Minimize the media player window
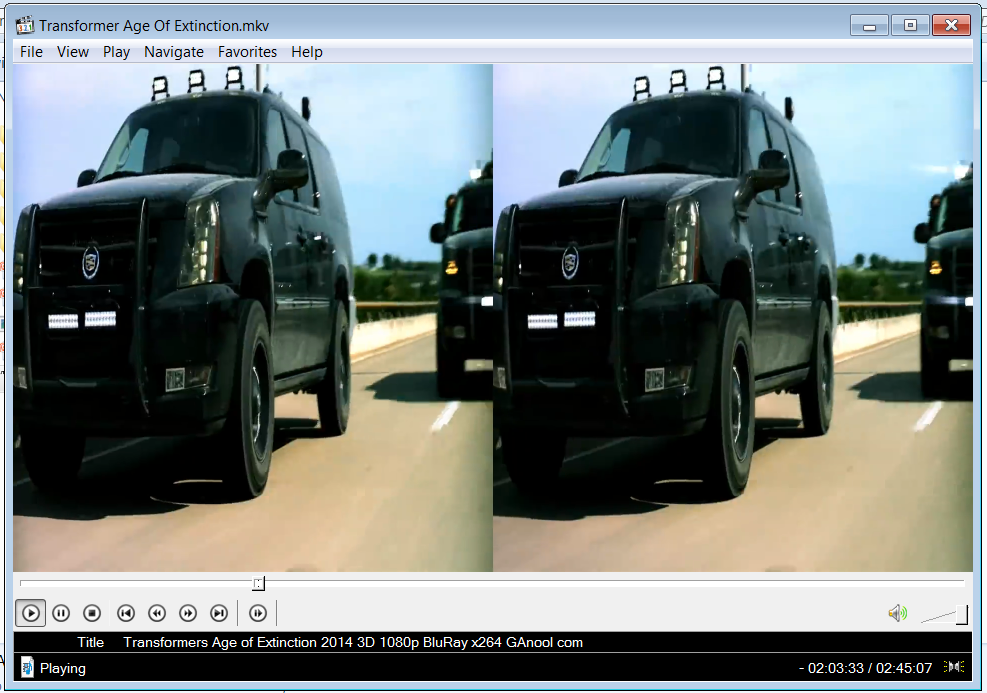This screenshot has height=693, width=987. pyautogui.click(x=869, y=26)
